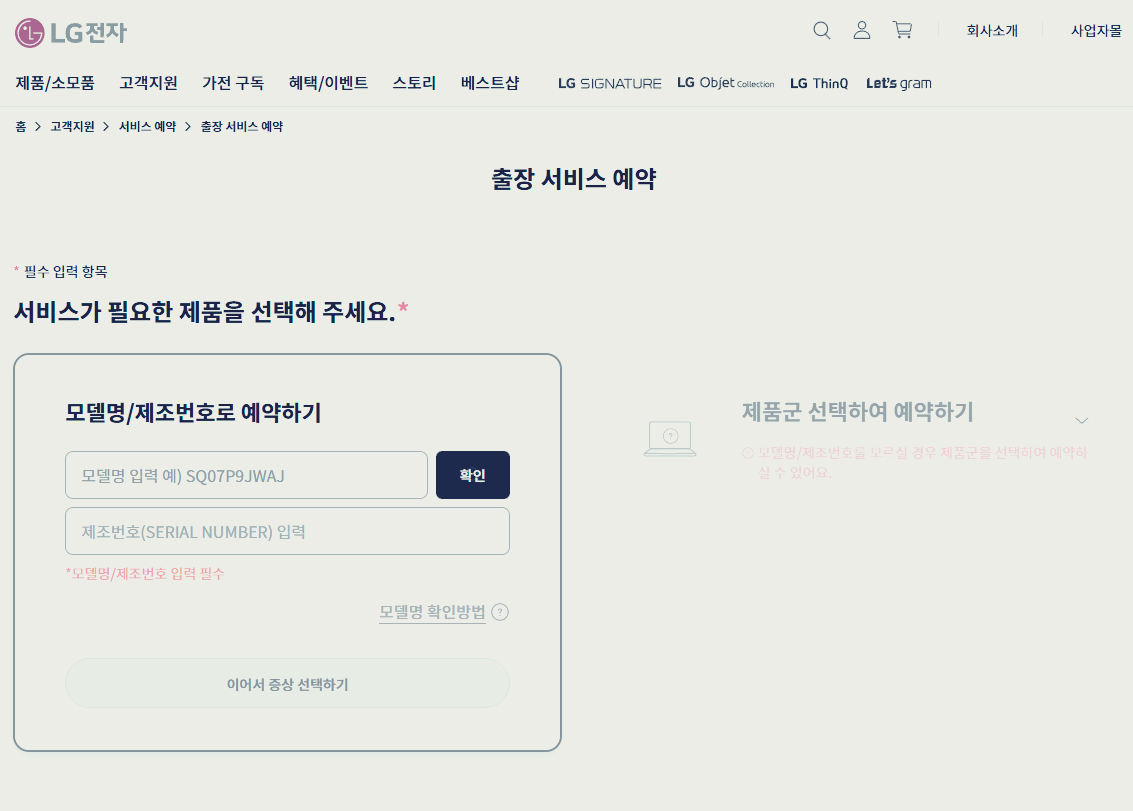Select the 제품군 선택하여 예약하기 heading

858,412
